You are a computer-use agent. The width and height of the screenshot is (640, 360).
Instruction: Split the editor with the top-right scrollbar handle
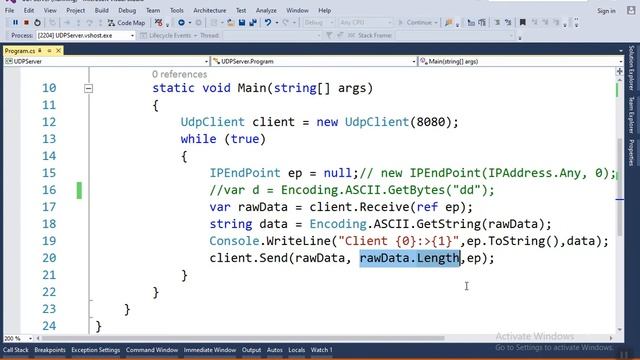click(x=619, y=71)
